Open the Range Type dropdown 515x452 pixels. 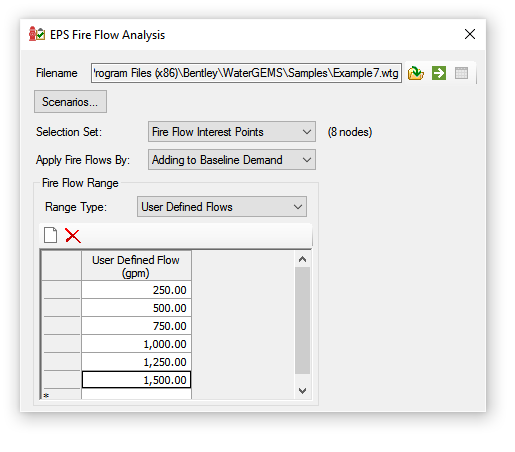pyautogui.click(x=222, y=207)
